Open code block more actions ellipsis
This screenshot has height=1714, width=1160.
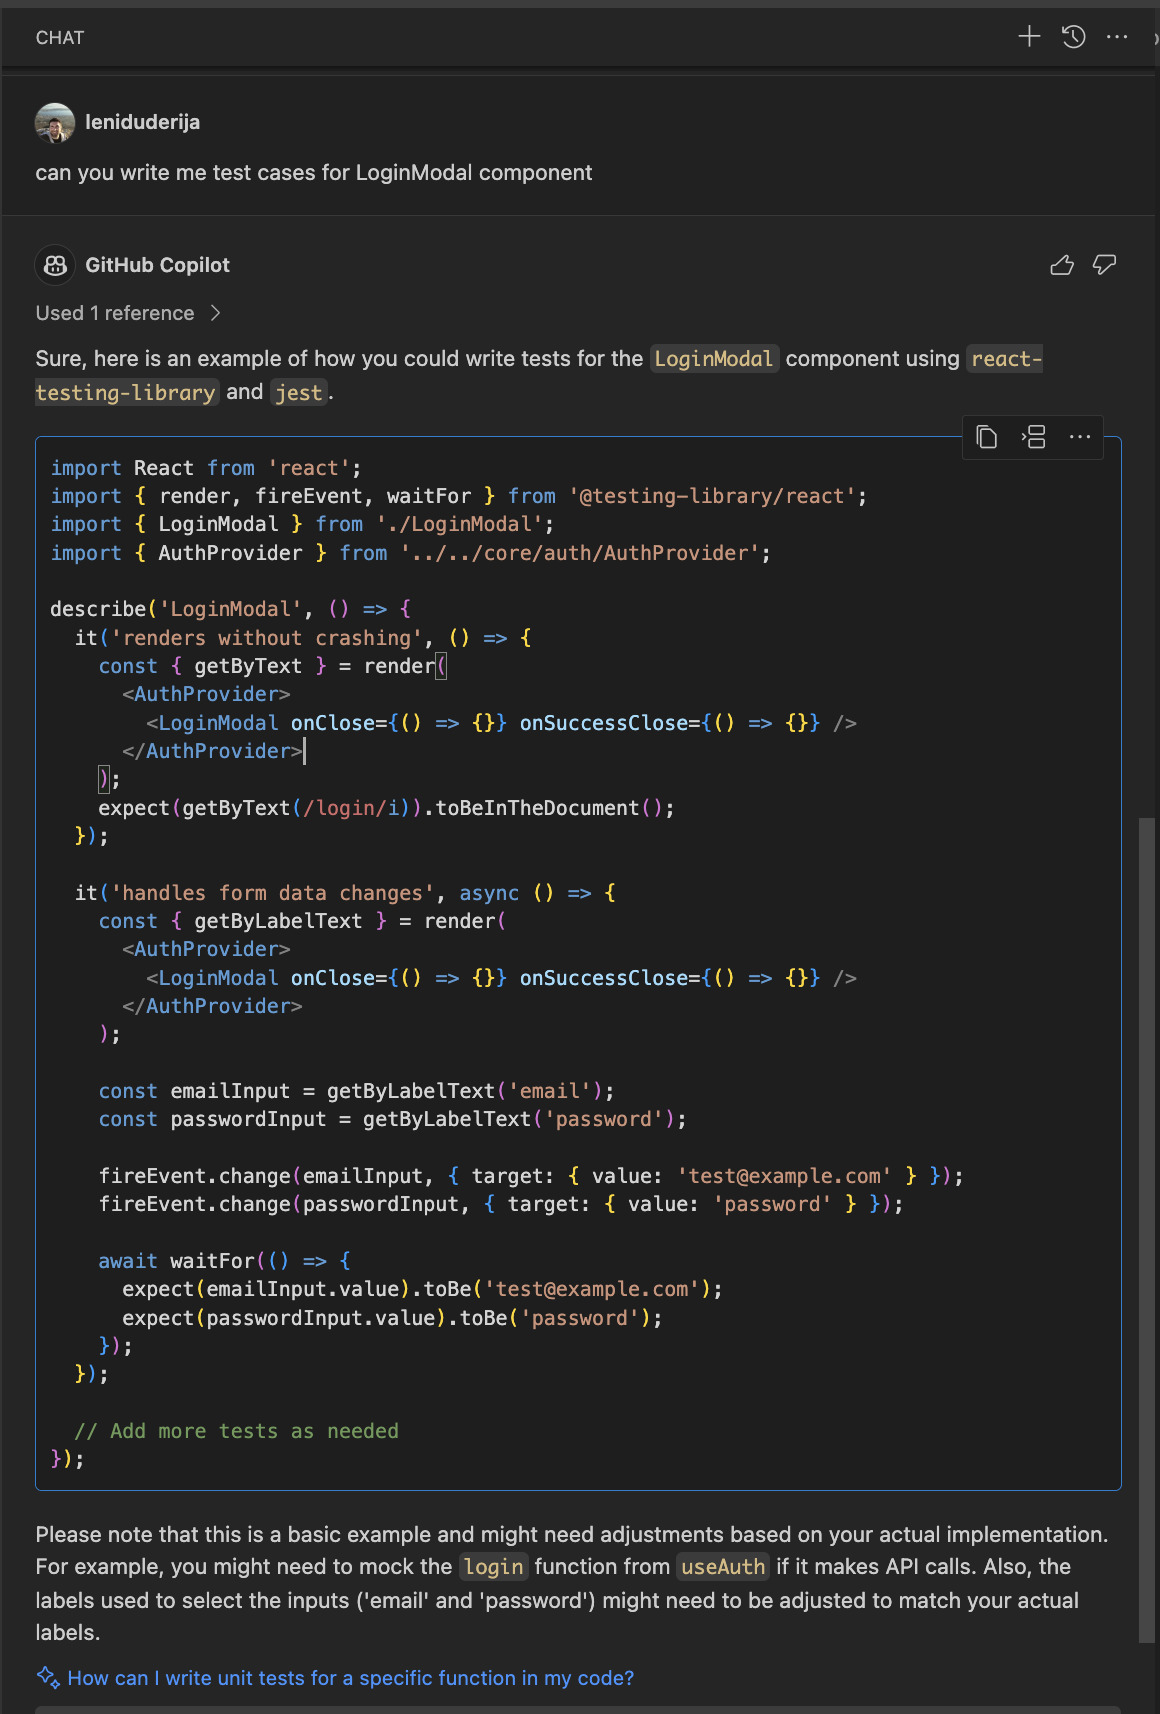point(1079,437)
